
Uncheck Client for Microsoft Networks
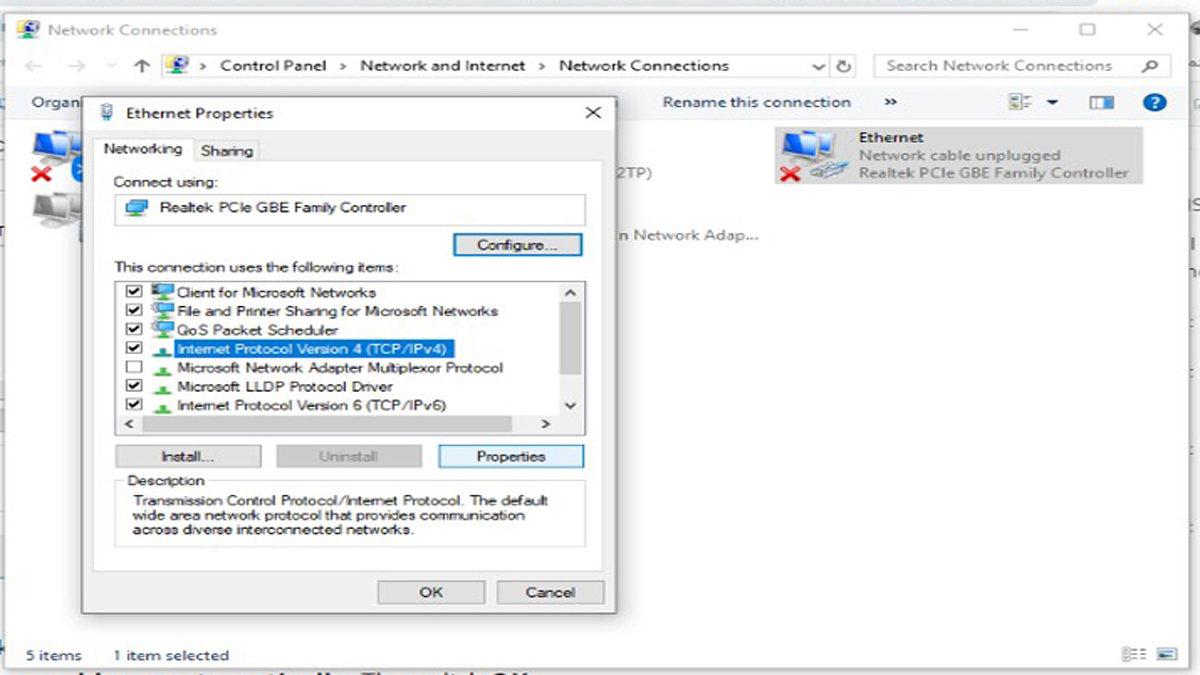pos(134,292)
